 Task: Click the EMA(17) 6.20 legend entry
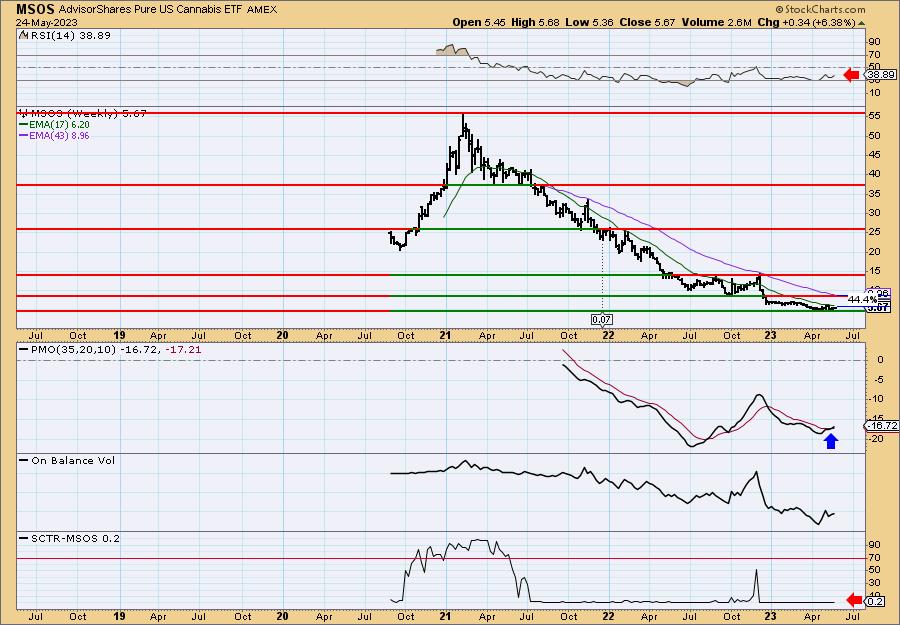click(54, 125)
